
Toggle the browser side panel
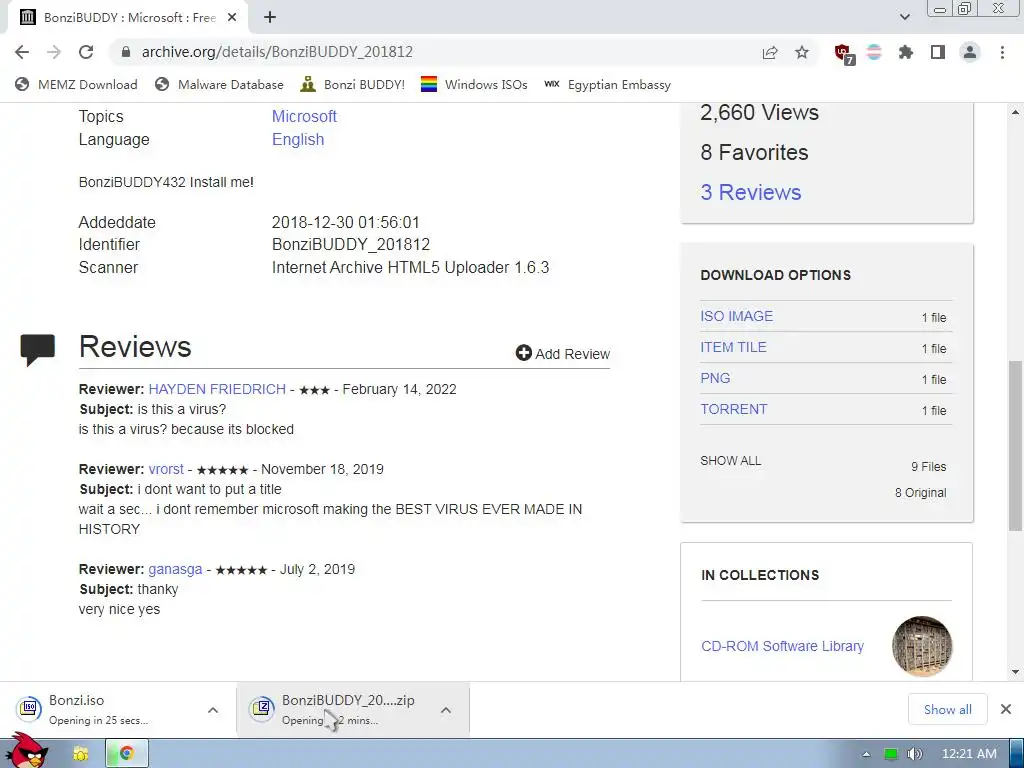coord(938,52)
